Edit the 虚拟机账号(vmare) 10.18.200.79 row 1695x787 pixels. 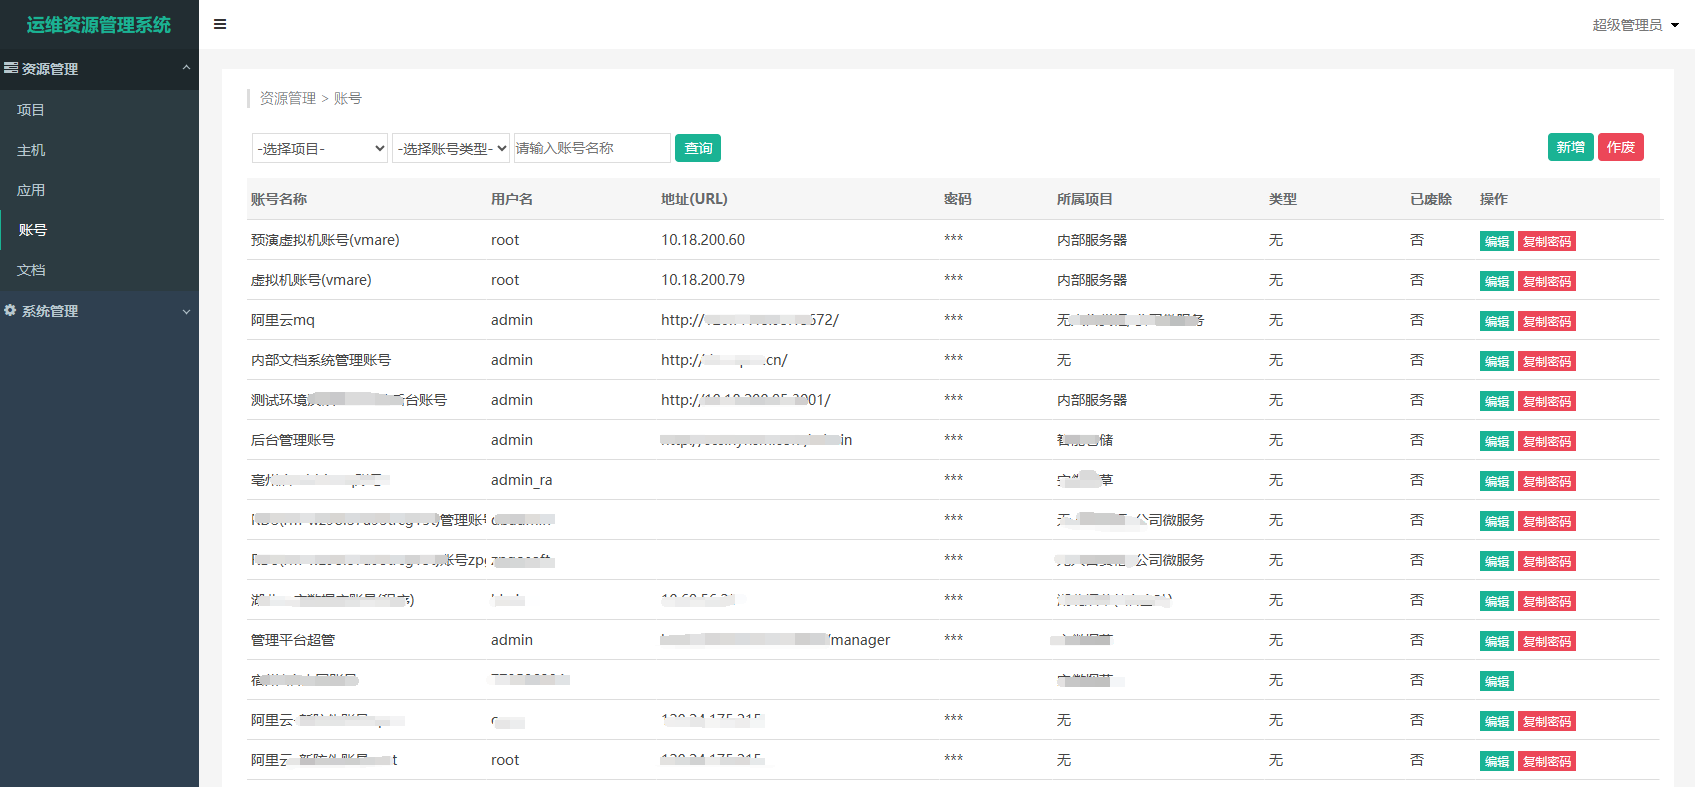(1496, 281)
